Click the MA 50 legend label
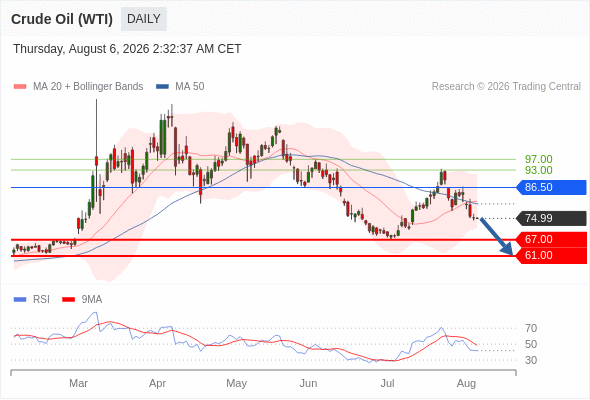The image size is (590, 400). pos(190,87)
